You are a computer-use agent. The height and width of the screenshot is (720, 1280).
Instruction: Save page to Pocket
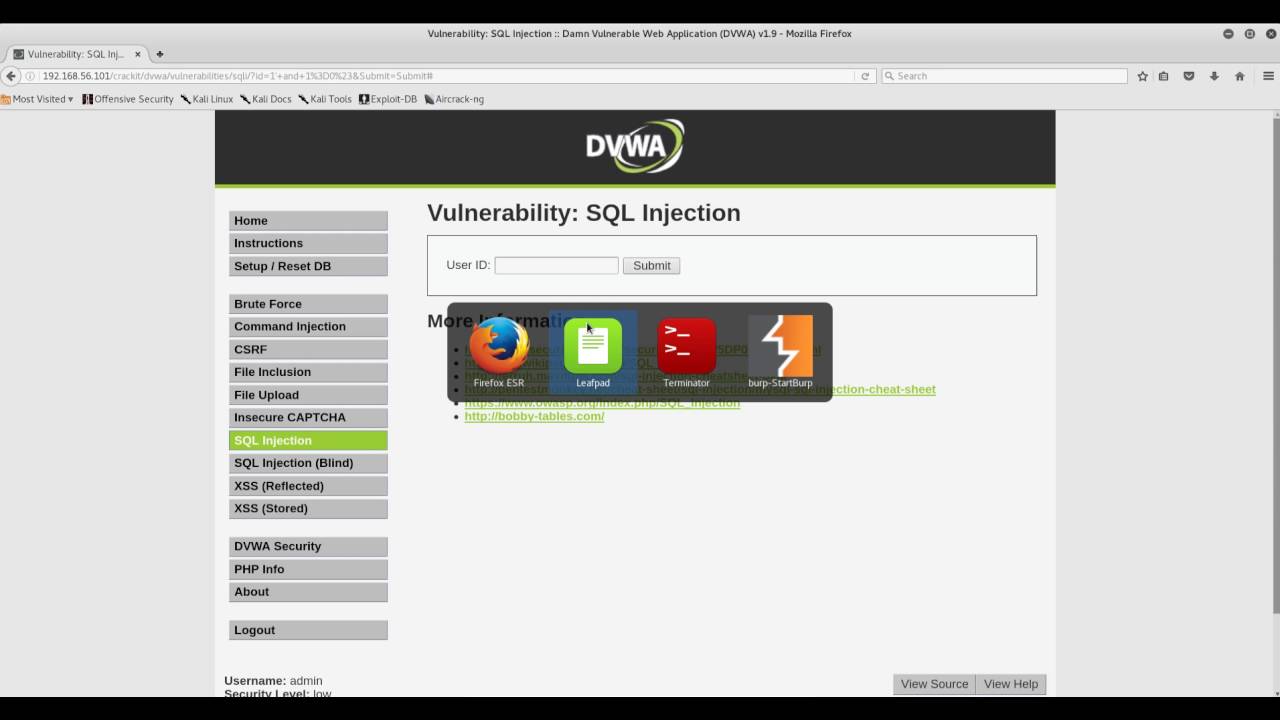point(1189,76)
